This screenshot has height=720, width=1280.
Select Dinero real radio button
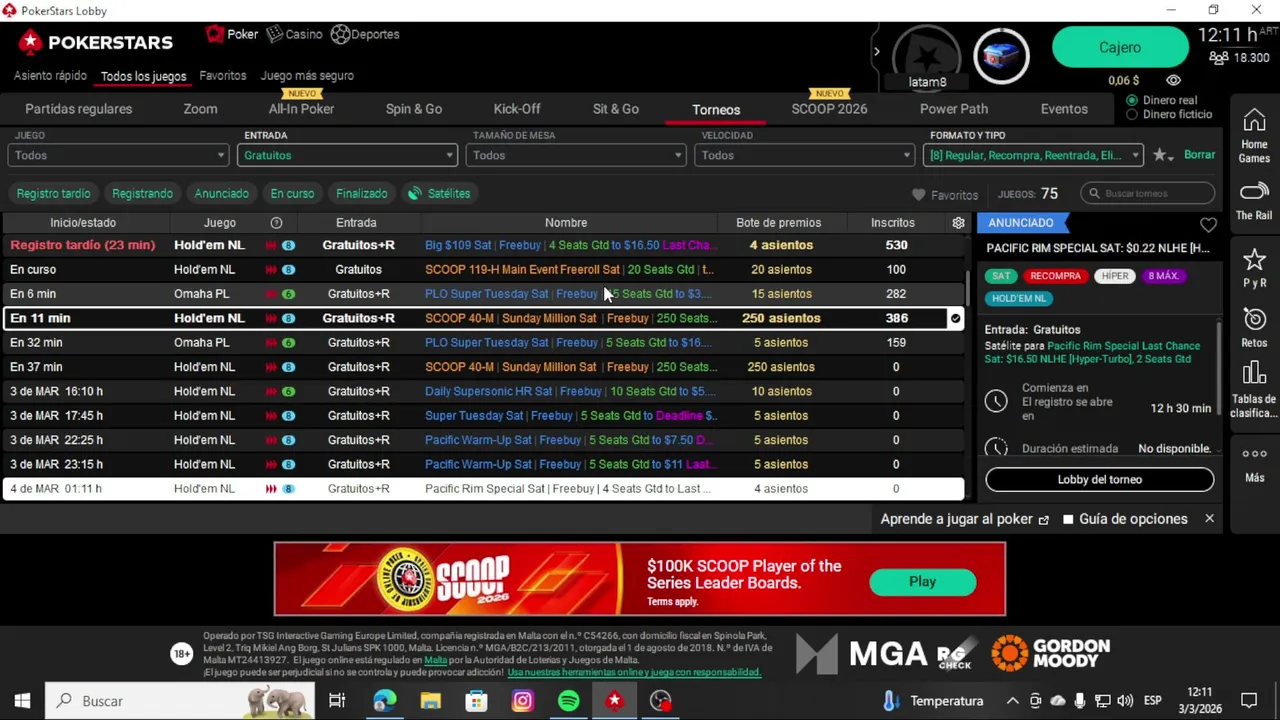pyautogui.click(x=1132, y=100)
